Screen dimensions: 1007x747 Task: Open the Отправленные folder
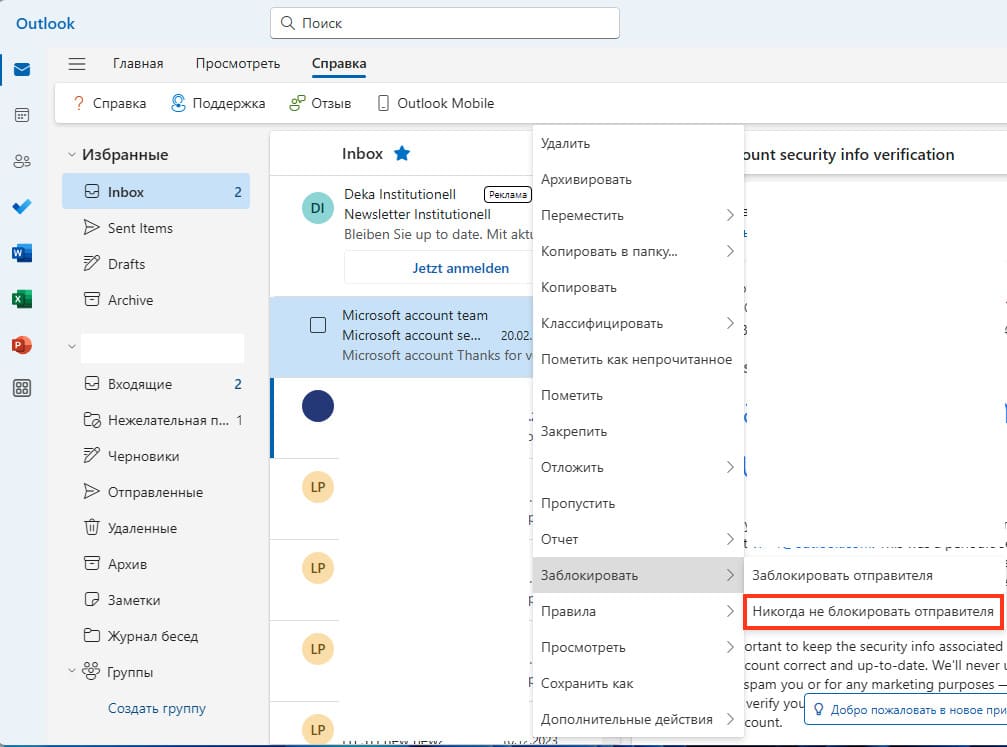[x=156, y=491]
